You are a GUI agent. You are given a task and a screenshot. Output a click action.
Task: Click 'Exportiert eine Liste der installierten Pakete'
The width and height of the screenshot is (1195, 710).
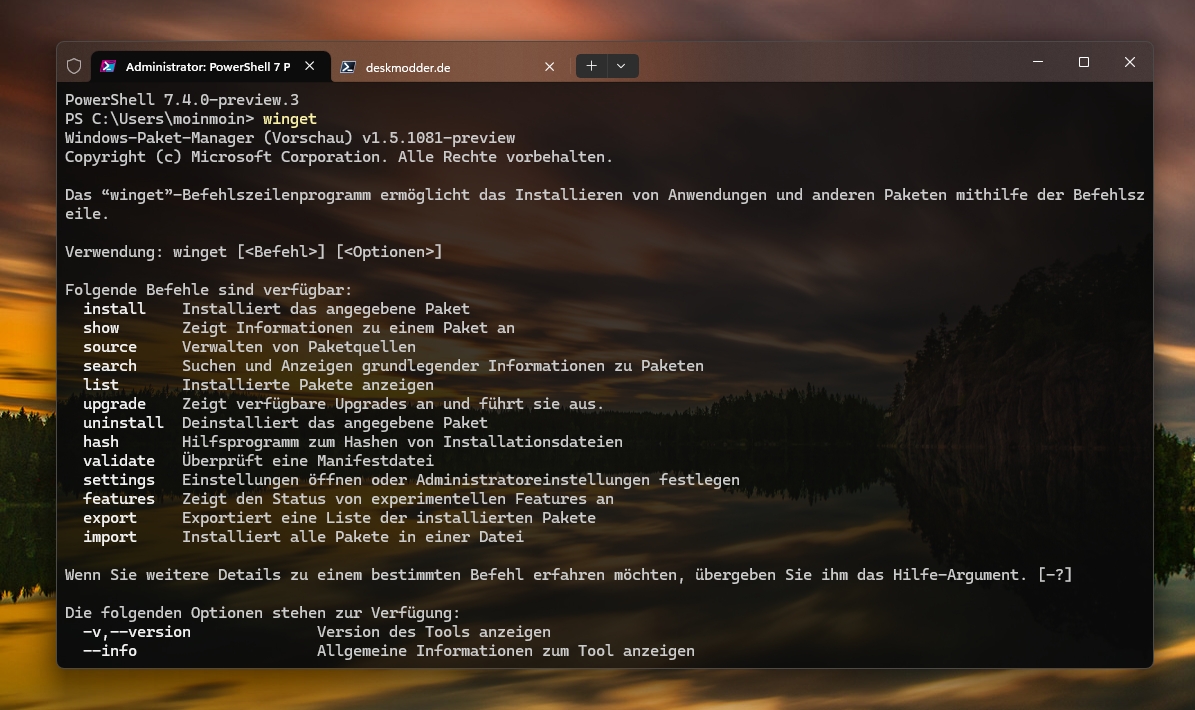389,518
